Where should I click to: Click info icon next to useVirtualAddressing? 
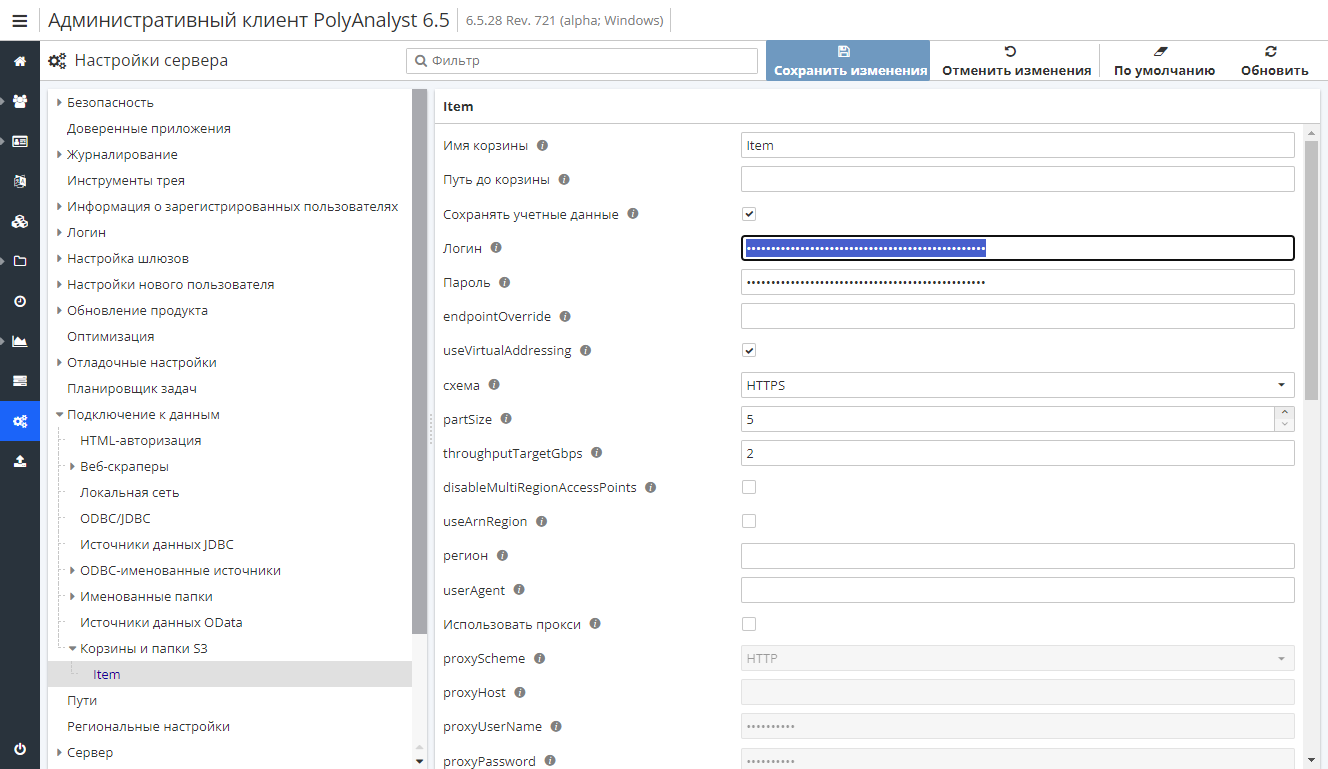click(x=586, y=350)
